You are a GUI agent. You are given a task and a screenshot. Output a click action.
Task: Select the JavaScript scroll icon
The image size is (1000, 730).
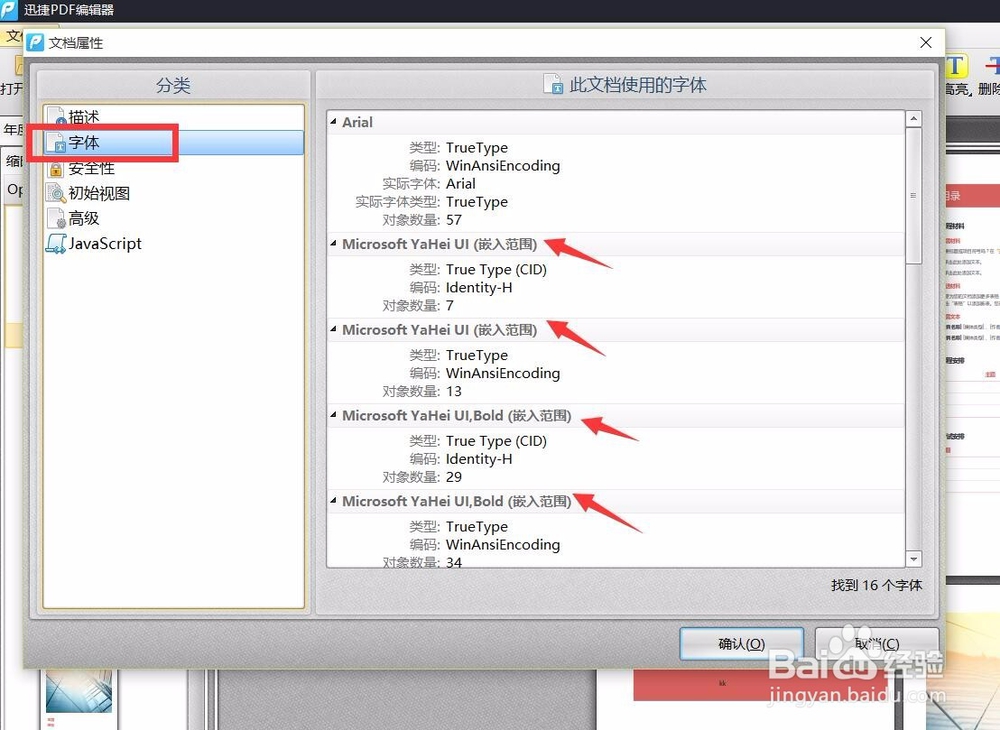pos(56,244)
